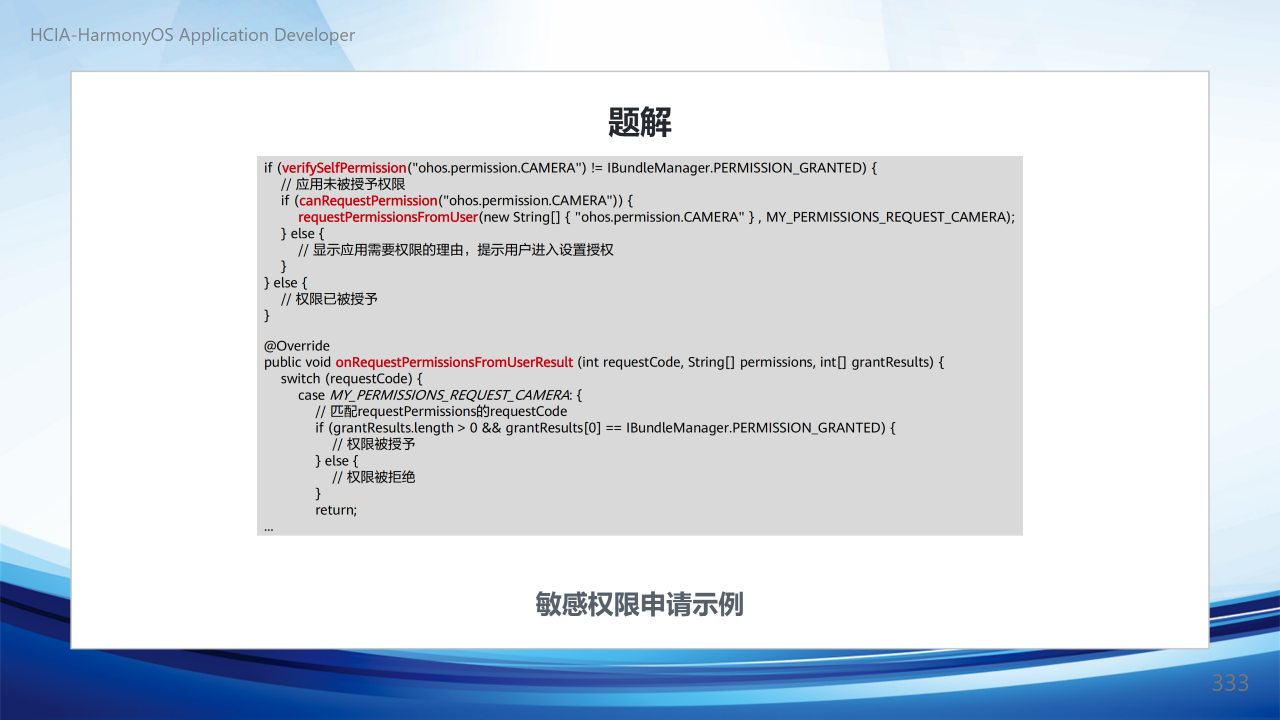Image resolution: width=1280 pixels, height=720 pixels.
Task: Click the page number 333
Action: coord(1231,683)
